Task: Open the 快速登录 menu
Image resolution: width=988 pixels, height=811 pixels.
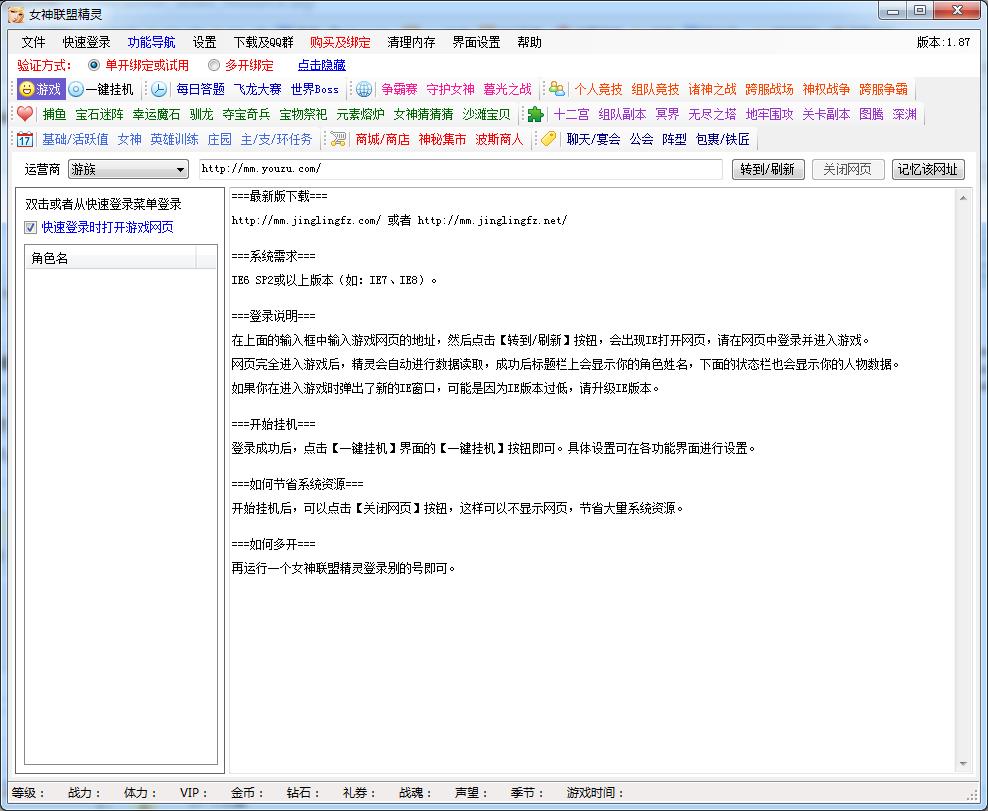Action: click(86, 42)
